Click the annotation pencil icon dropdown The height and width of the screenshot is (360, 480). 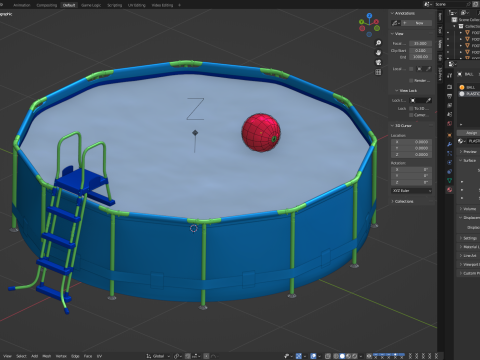tap(396, 23)
